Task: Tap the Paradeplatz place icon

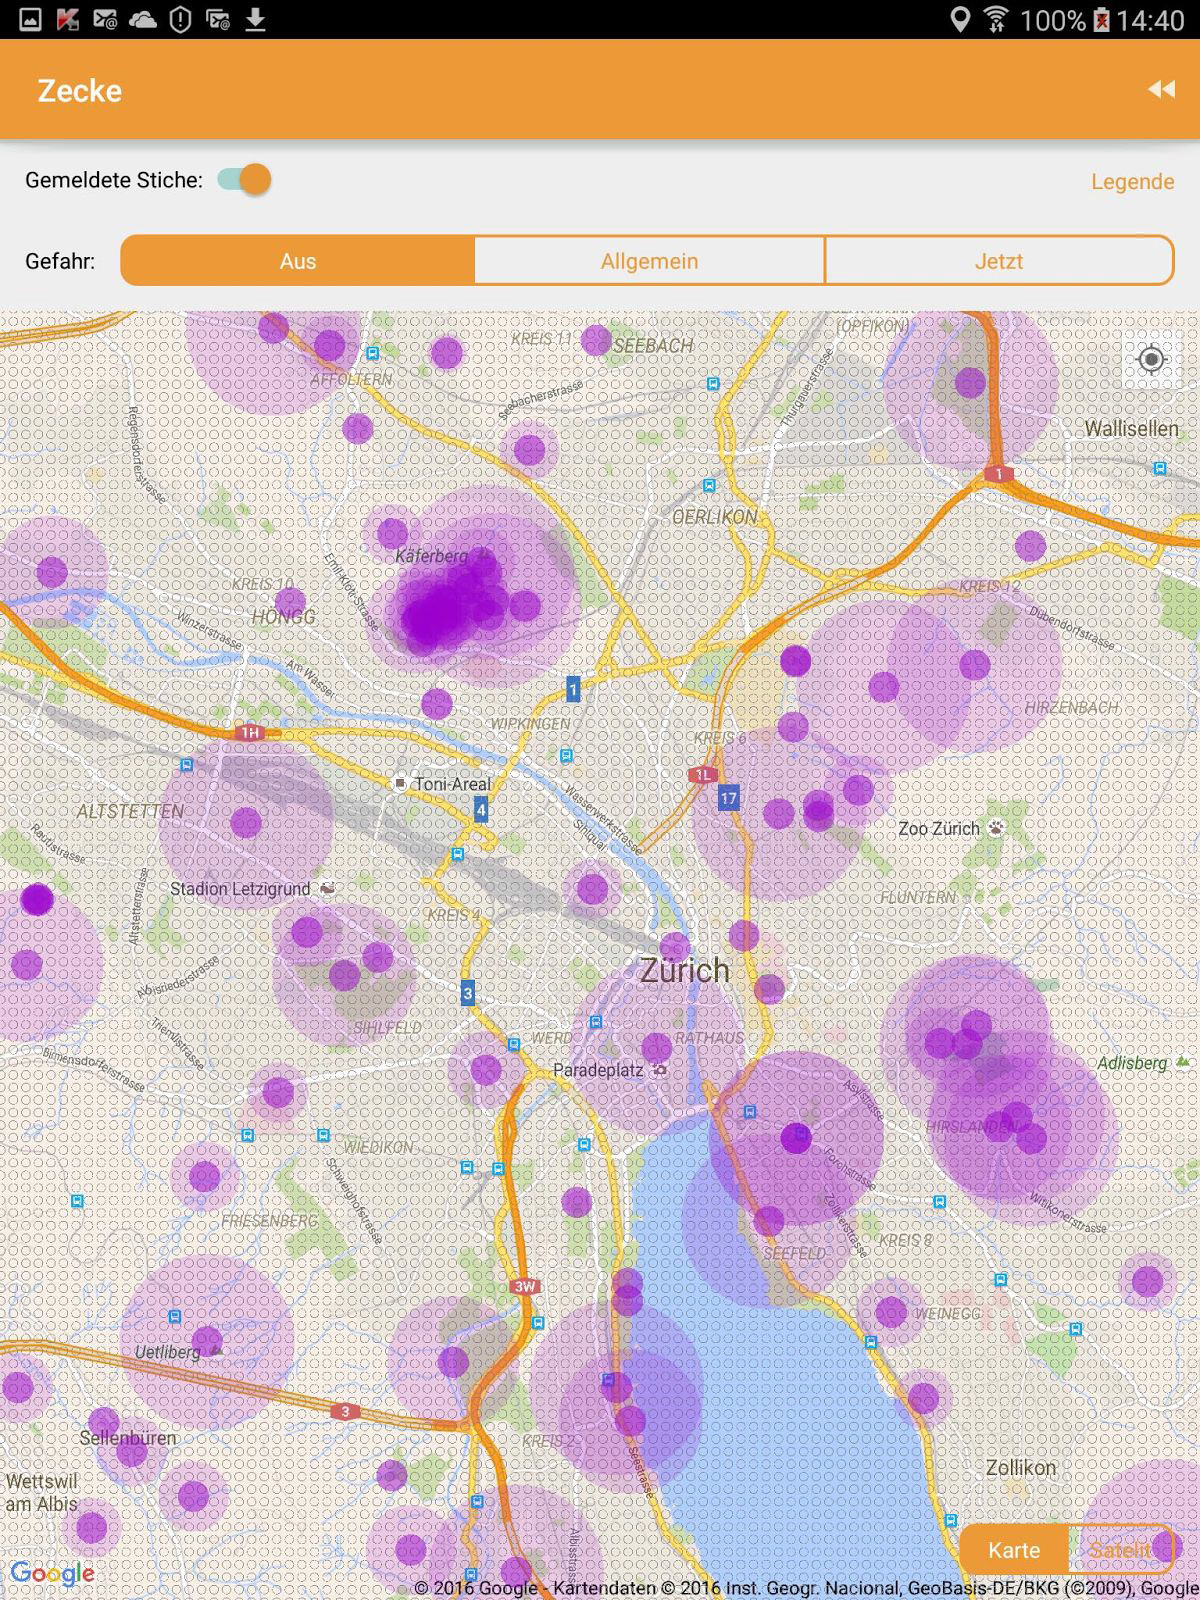Action: pyautogui.click(x=659, y=1070)
